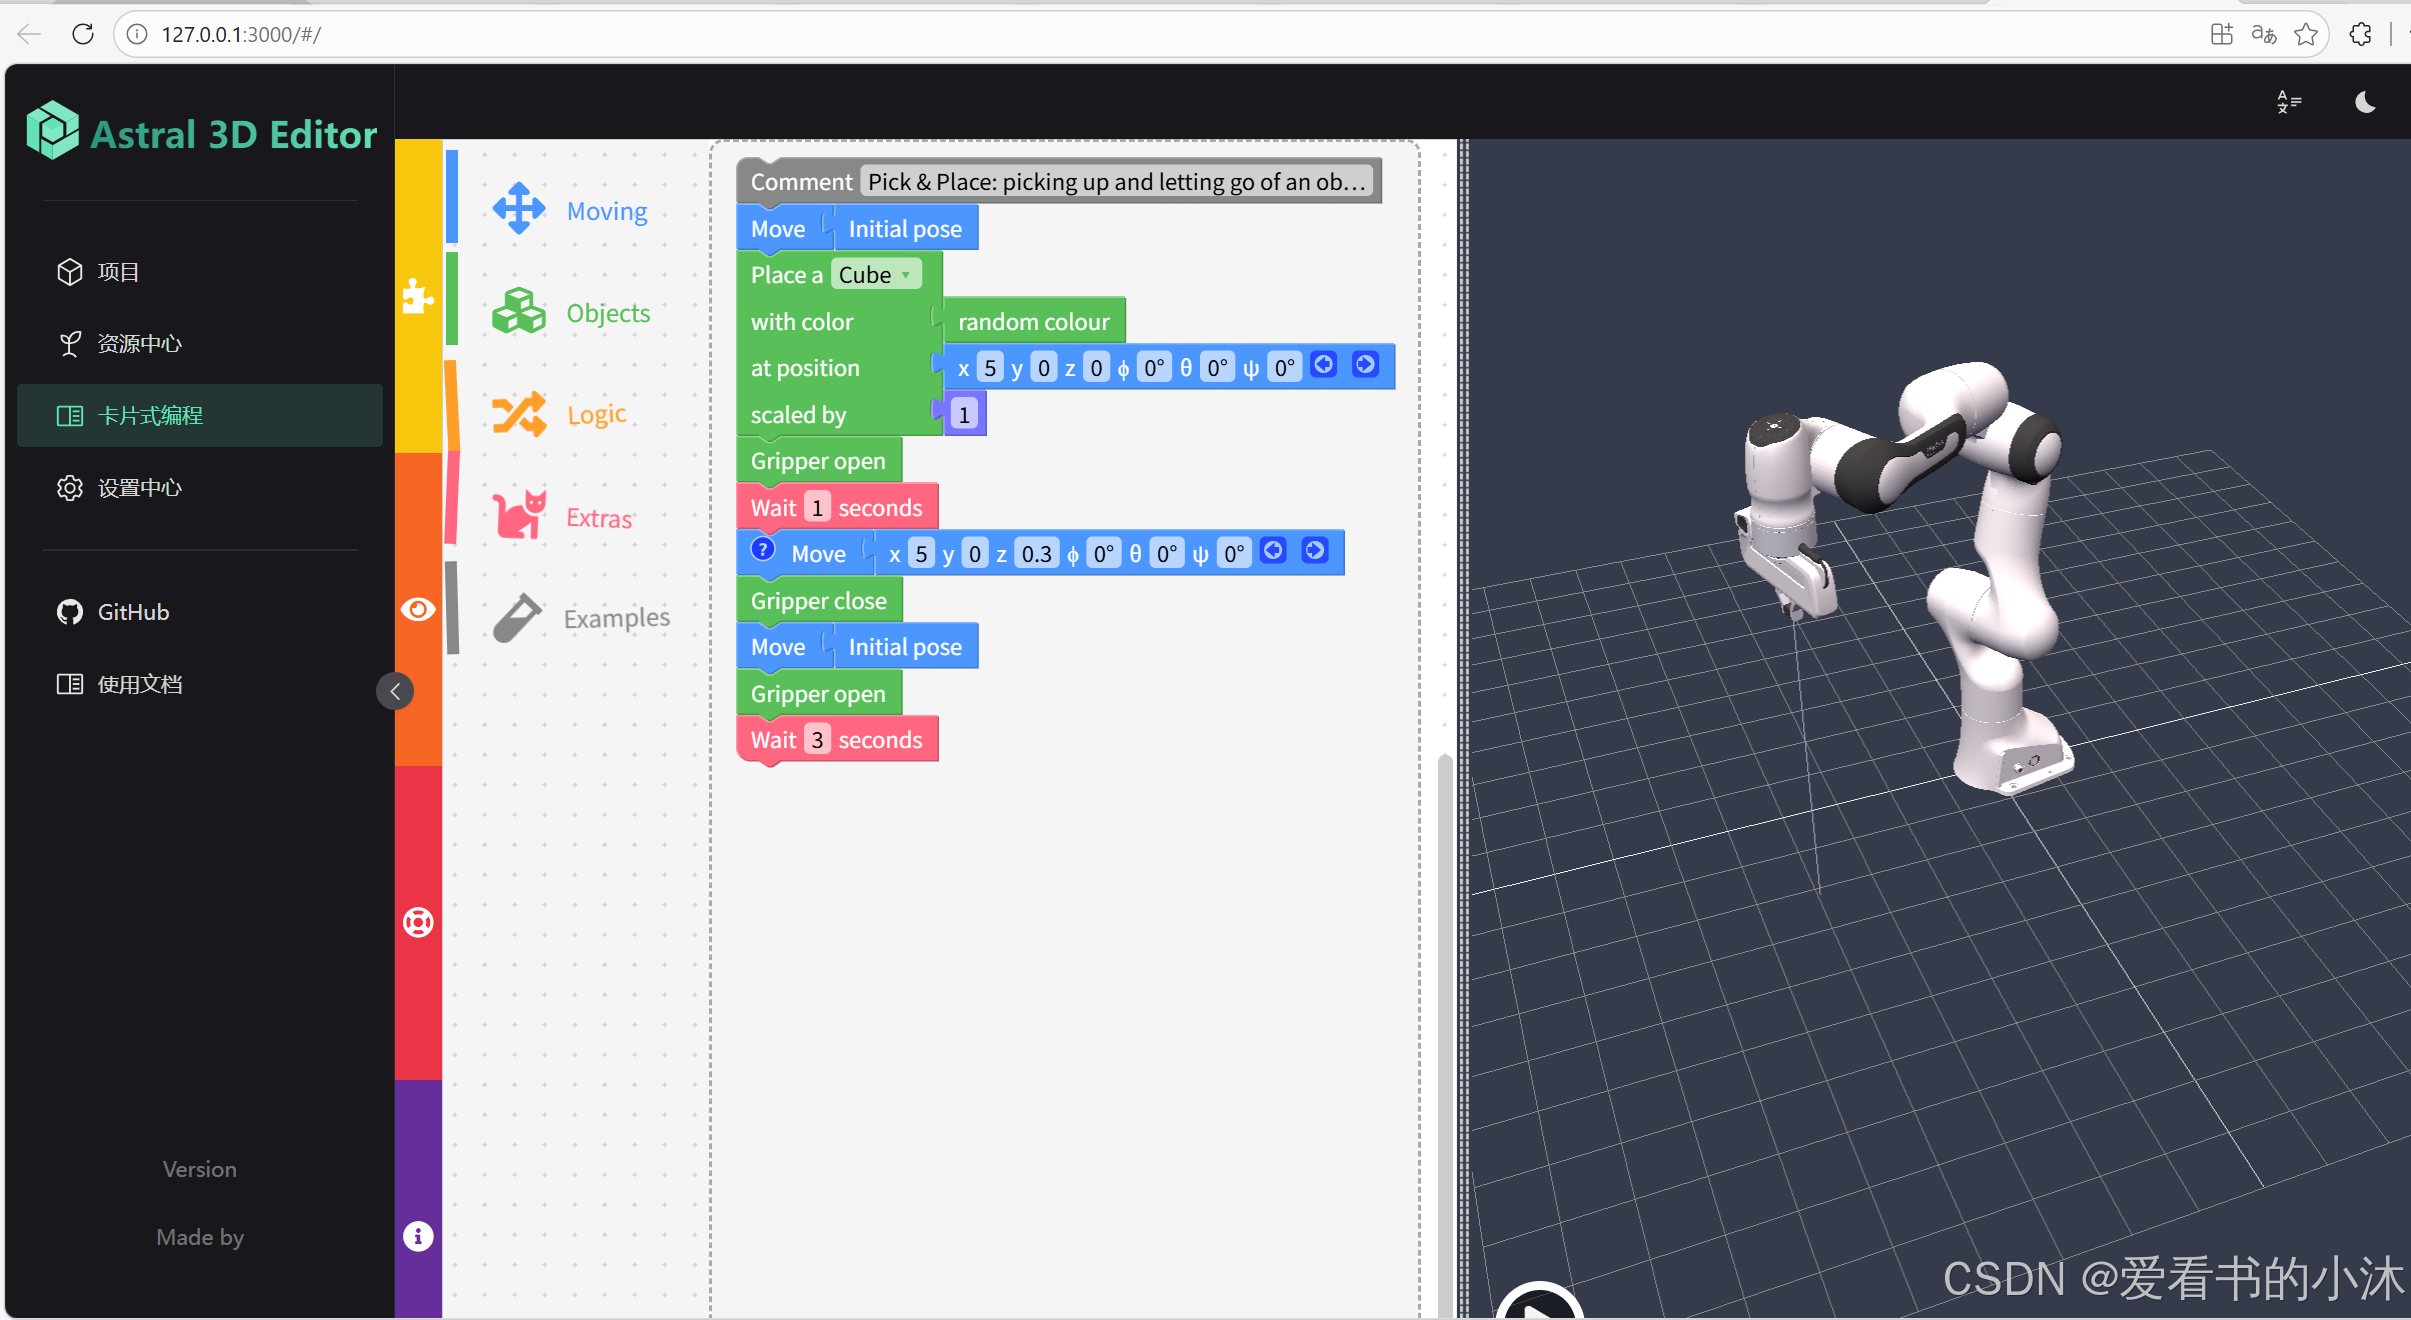Click the Extras cat icon
The image size is (2411, 1320).
pos(519,514)
